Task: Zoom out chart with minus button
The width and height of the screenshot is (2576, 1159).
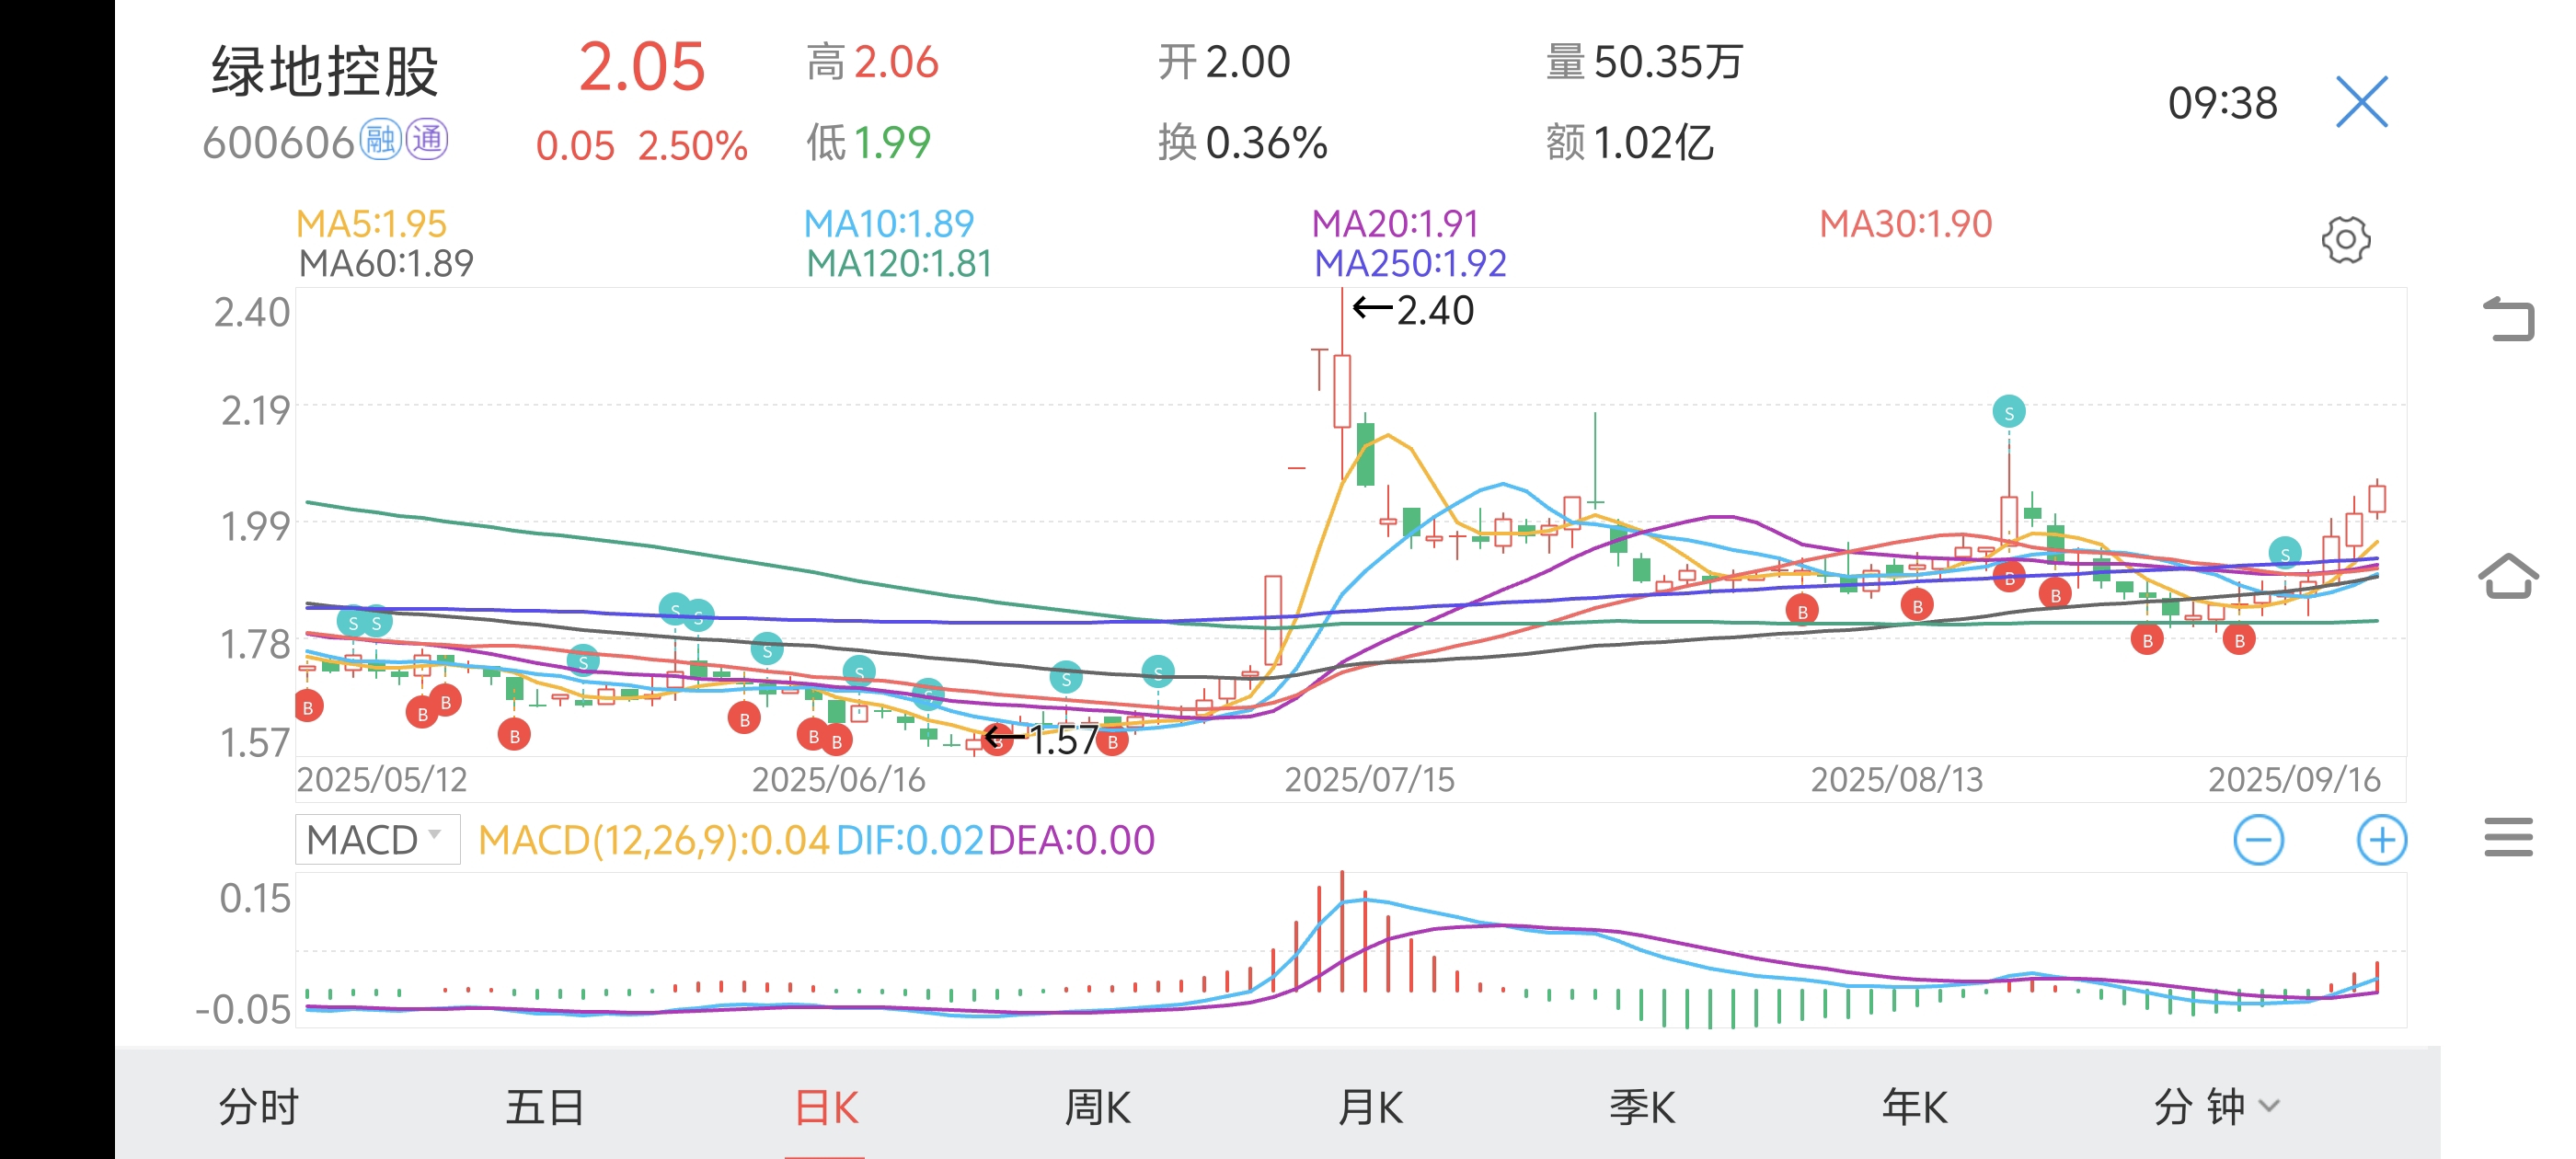Action: coord(2258,840)
